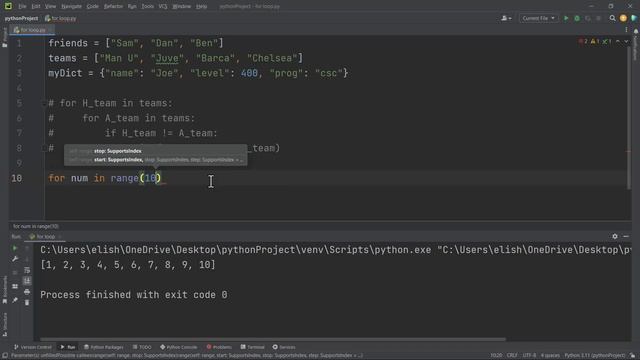The image size is (640, 360).
Task: Click line number 10 in the gutter
Action: 17,178
